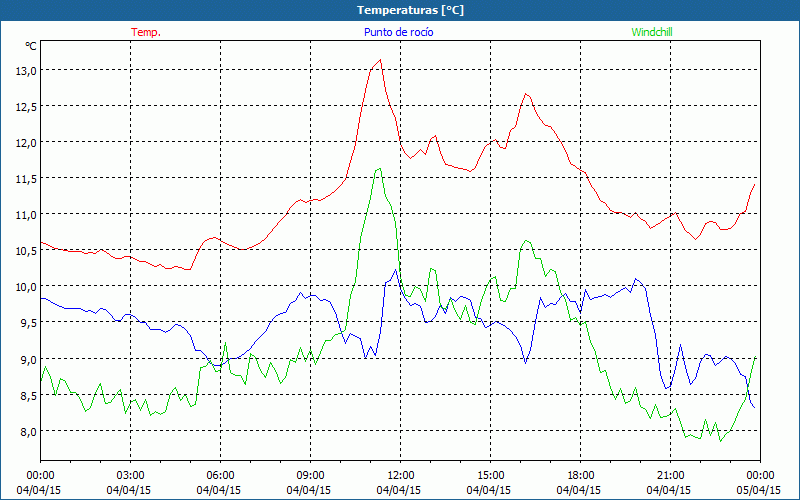Click the 12,5 y-axis value
This screenshot has height=500, width=800.
[27, 107]
